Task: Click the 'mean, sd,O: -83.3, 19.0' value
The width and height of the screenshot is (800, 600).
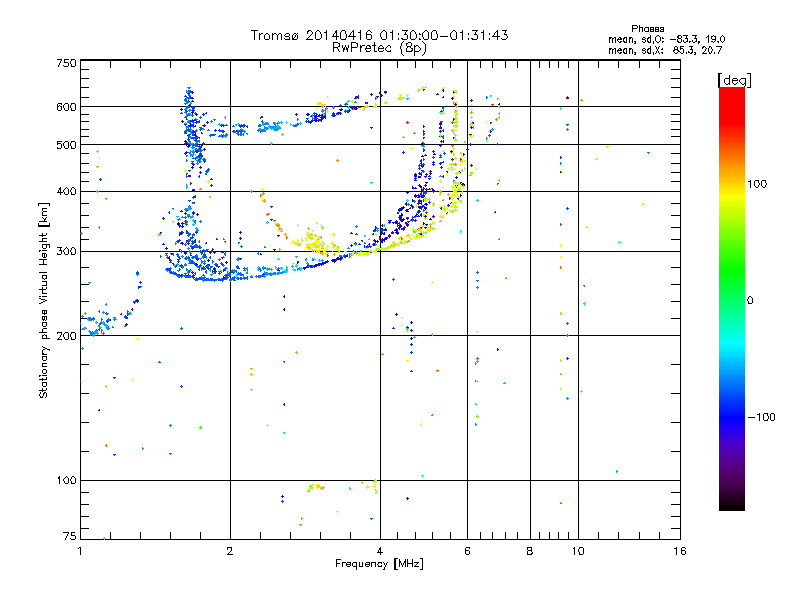Action: pyautogui.click(x=666, y=39)
